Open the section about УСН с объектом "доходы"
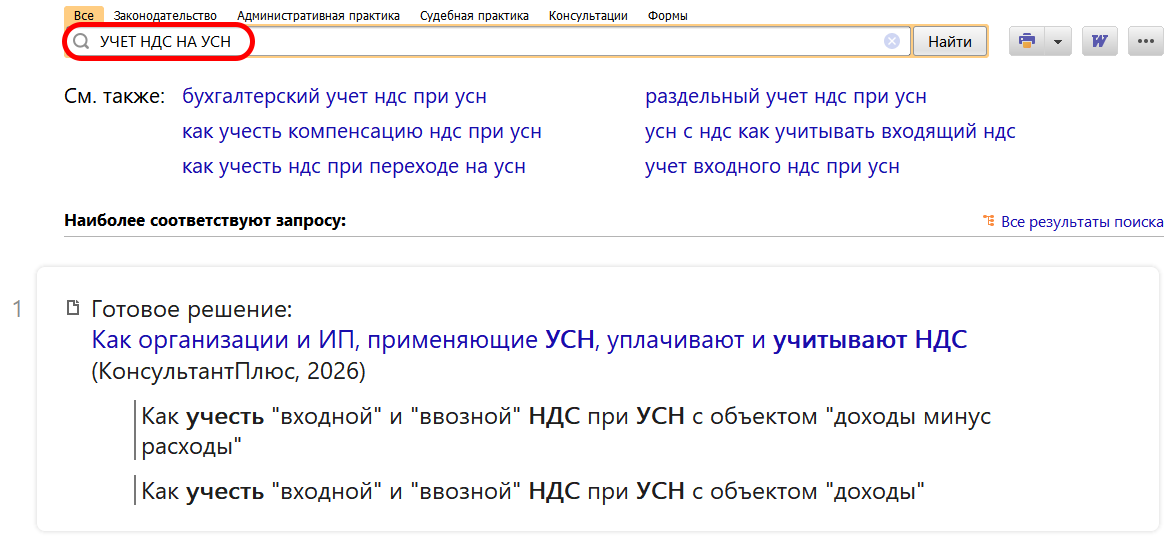1173x541 pixels. 533,491
